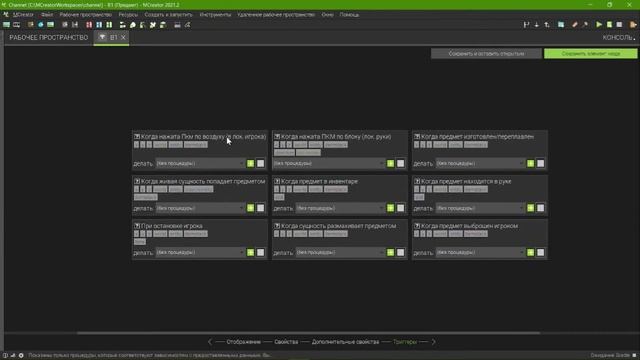The height and width of the screenshot is (360, 640).
Task: Click previous page arrow beside Отображение
Action: click(210, 342)
